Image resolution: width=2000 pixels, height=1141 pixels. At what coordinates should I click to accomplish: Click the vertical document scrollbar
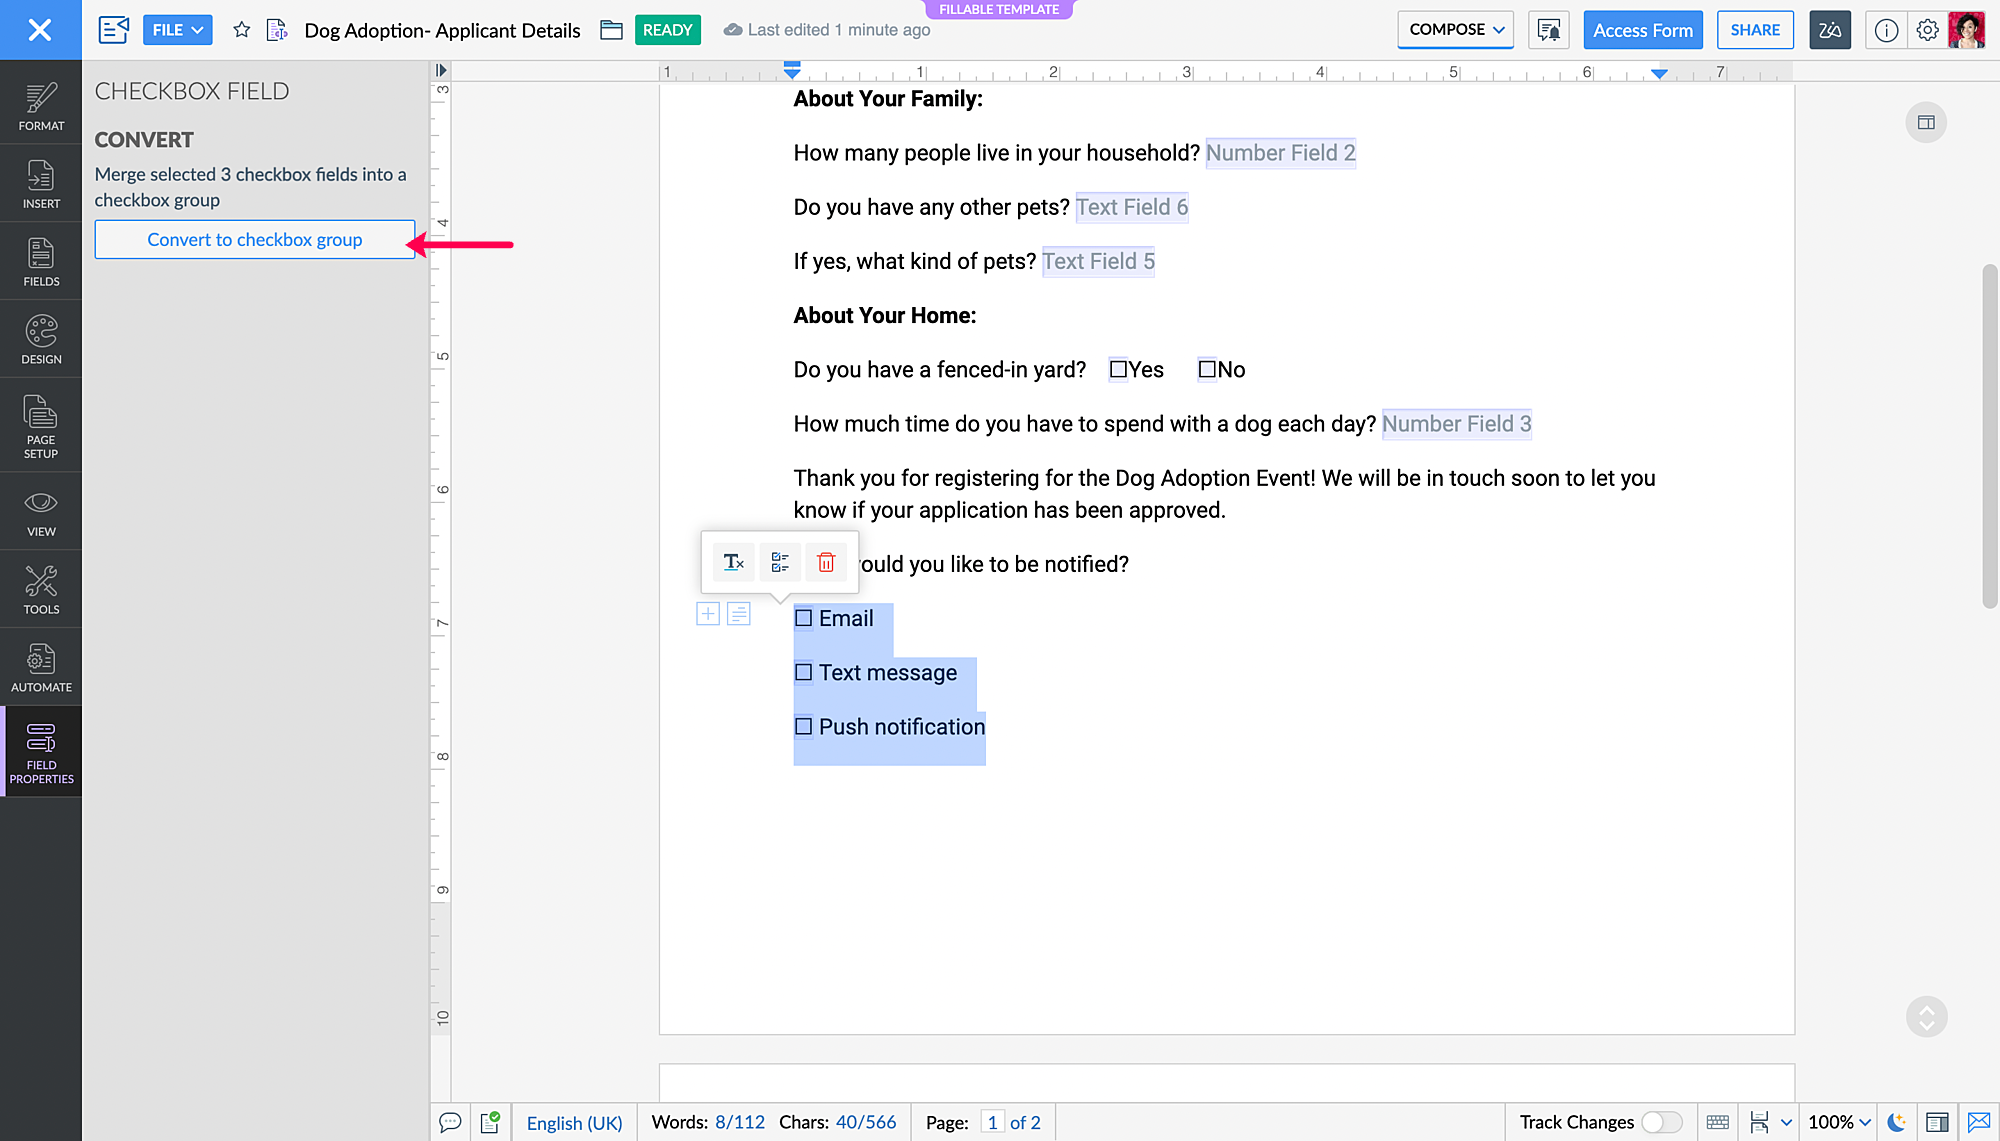(1989, 435)
